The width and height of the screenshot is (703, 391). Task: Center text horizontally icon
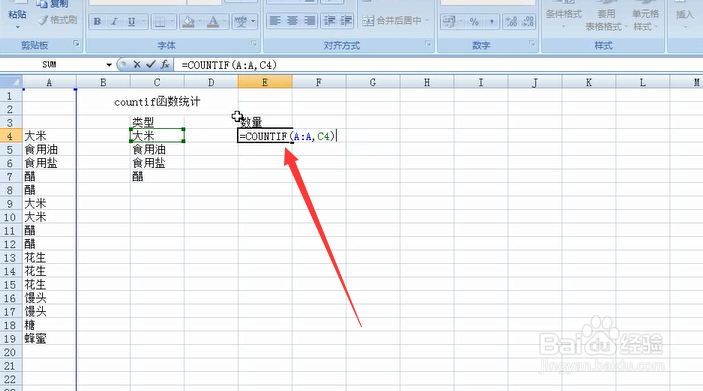tap(292, 21)
